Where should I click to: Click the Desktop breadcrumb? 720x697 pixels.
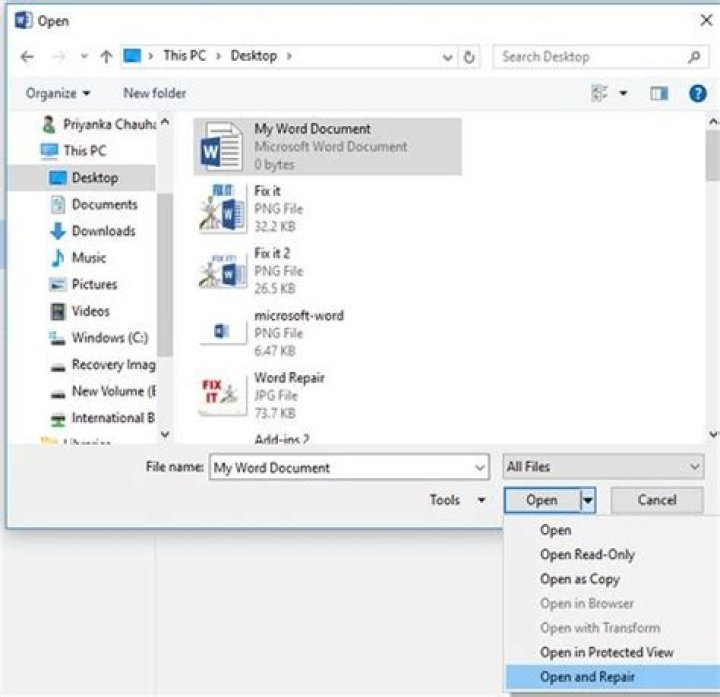point(253,56)
